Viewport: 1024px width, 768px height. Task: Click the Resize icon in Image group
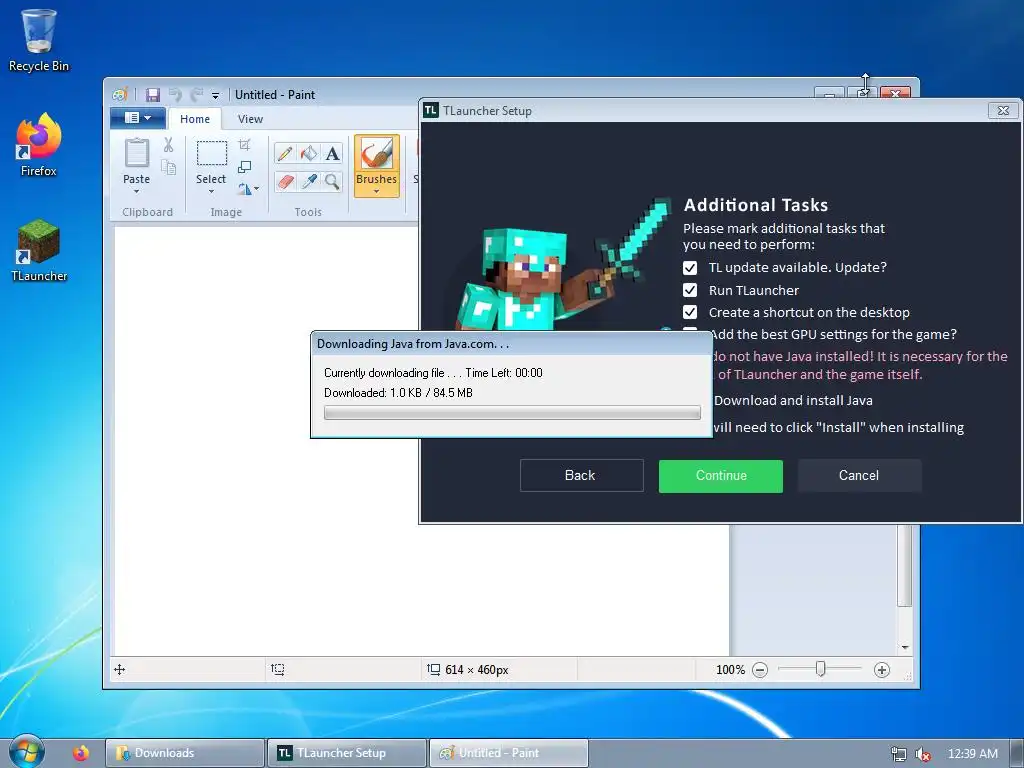(244, 167)
